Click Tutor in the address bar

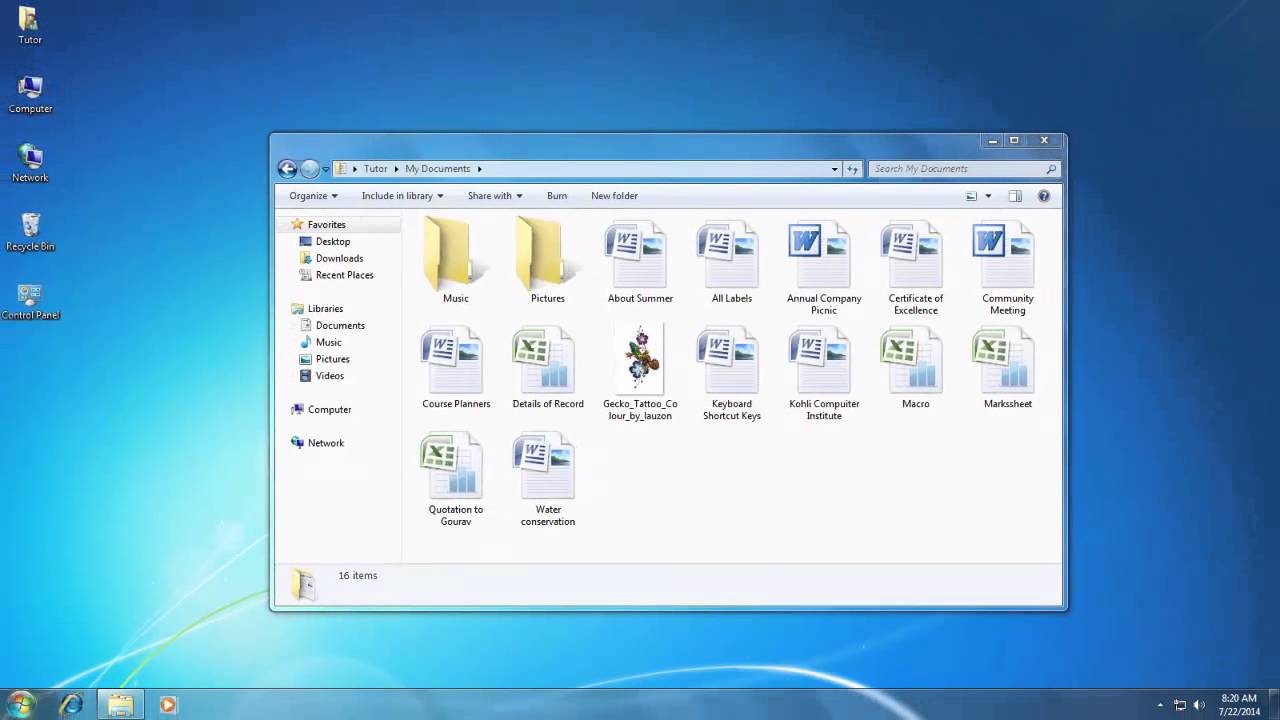(x=375, y=169)
